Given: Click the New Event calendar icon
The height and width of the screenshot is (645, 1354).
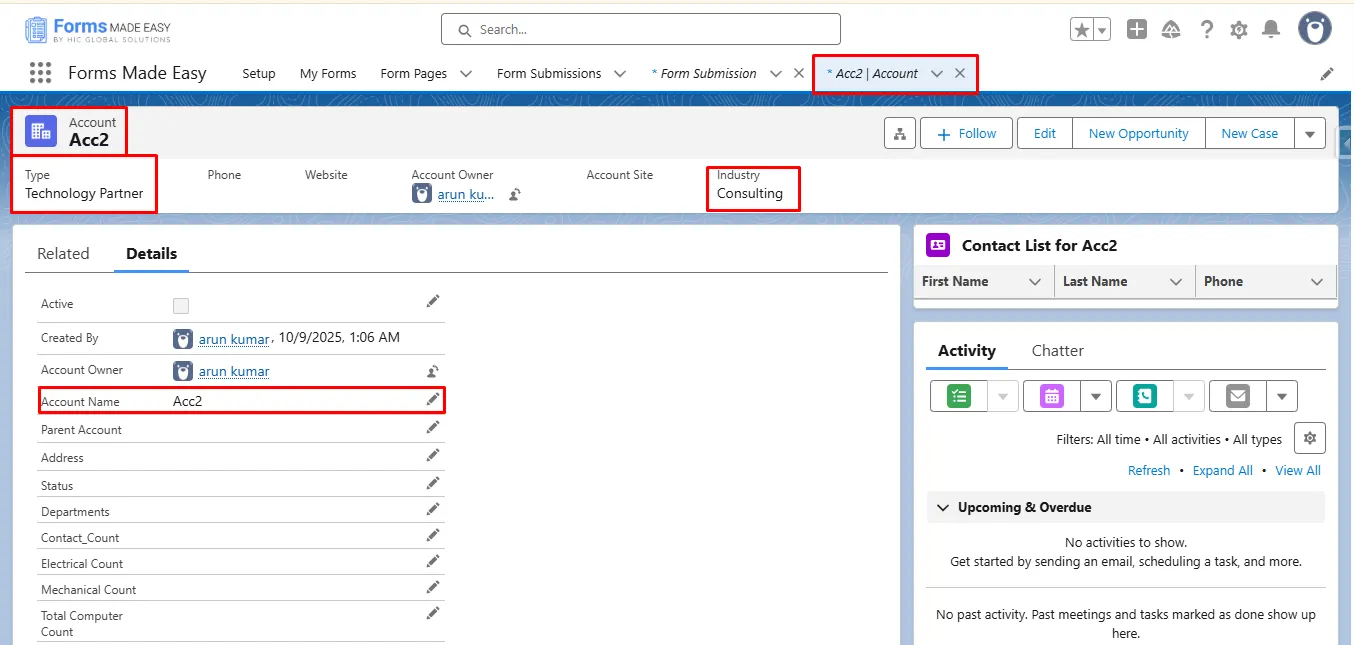Looking at the screenshot, I should pos(1051,396).
